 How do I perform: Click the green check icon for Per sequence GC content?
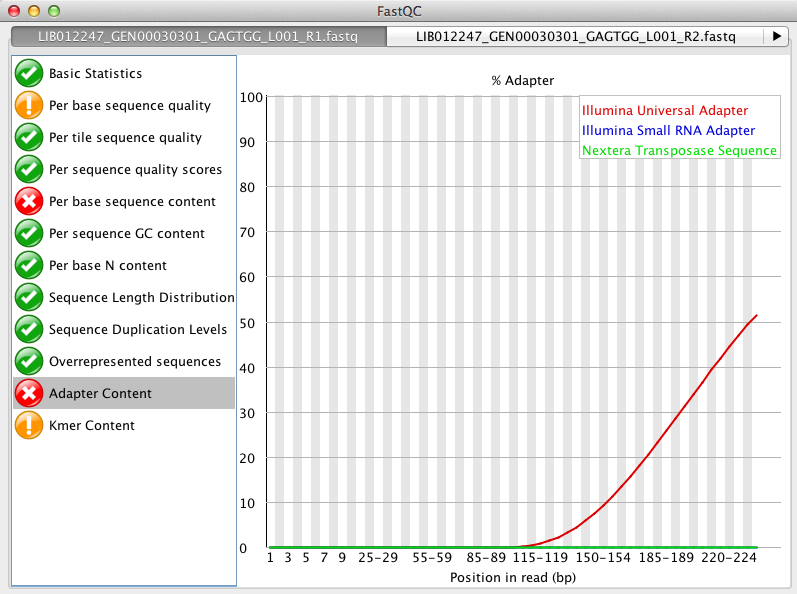[x=29, y=233]
